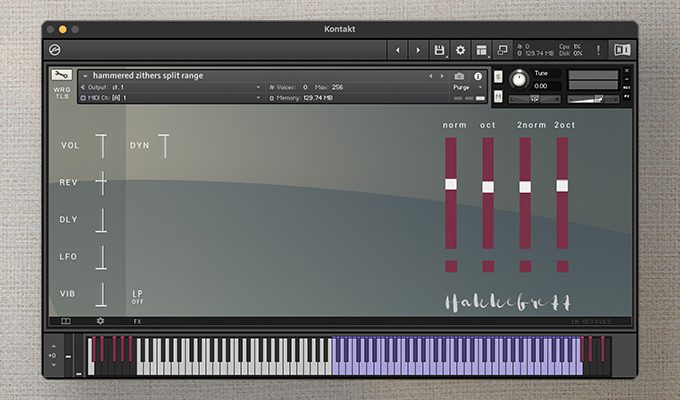Click the 'oct' vertical slider handle
Image resolution: width=680 pixels, height=400 pixels.
pos(488,186)
